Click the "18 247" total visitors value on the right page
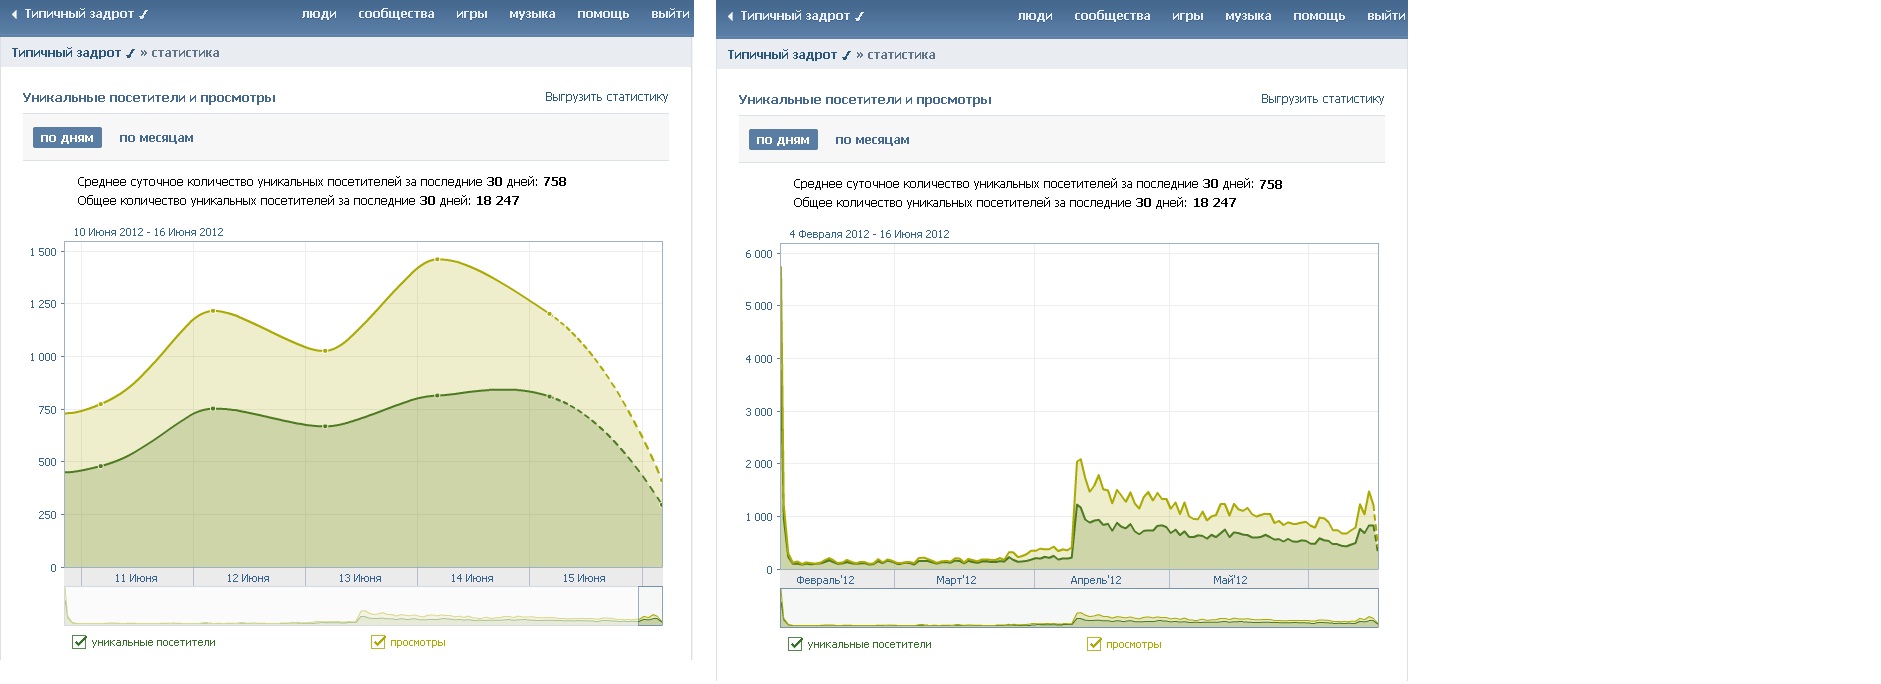1881x684 pixels. tap(1214, 202)
